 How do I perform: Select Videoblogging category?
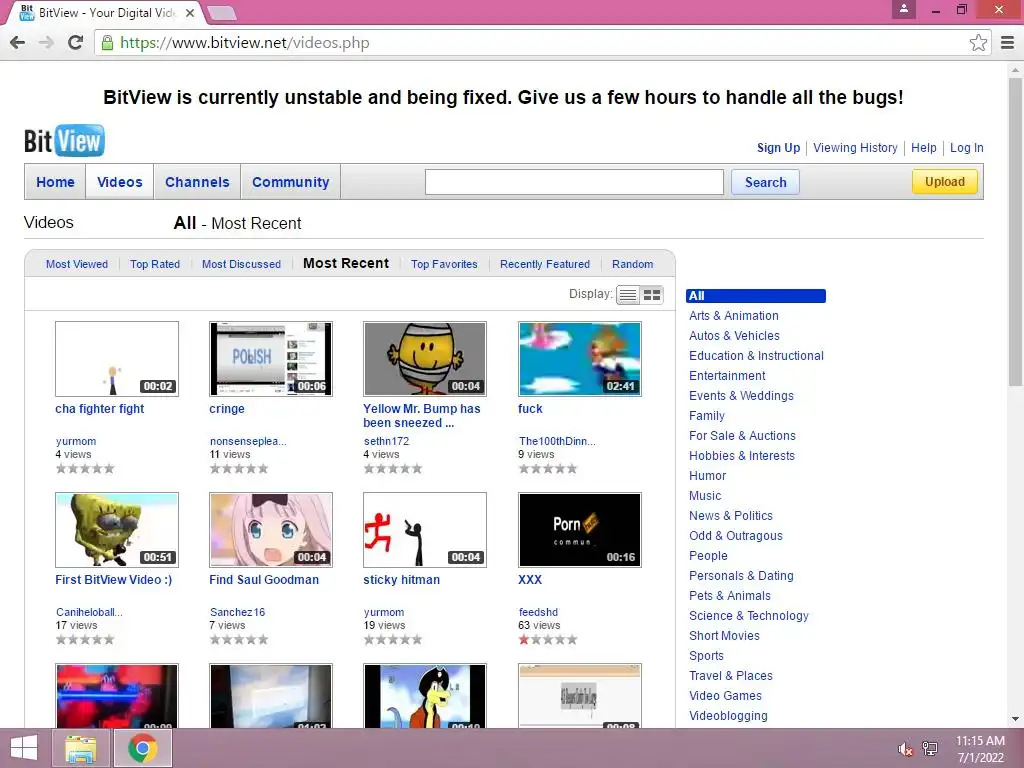point(728,716)
